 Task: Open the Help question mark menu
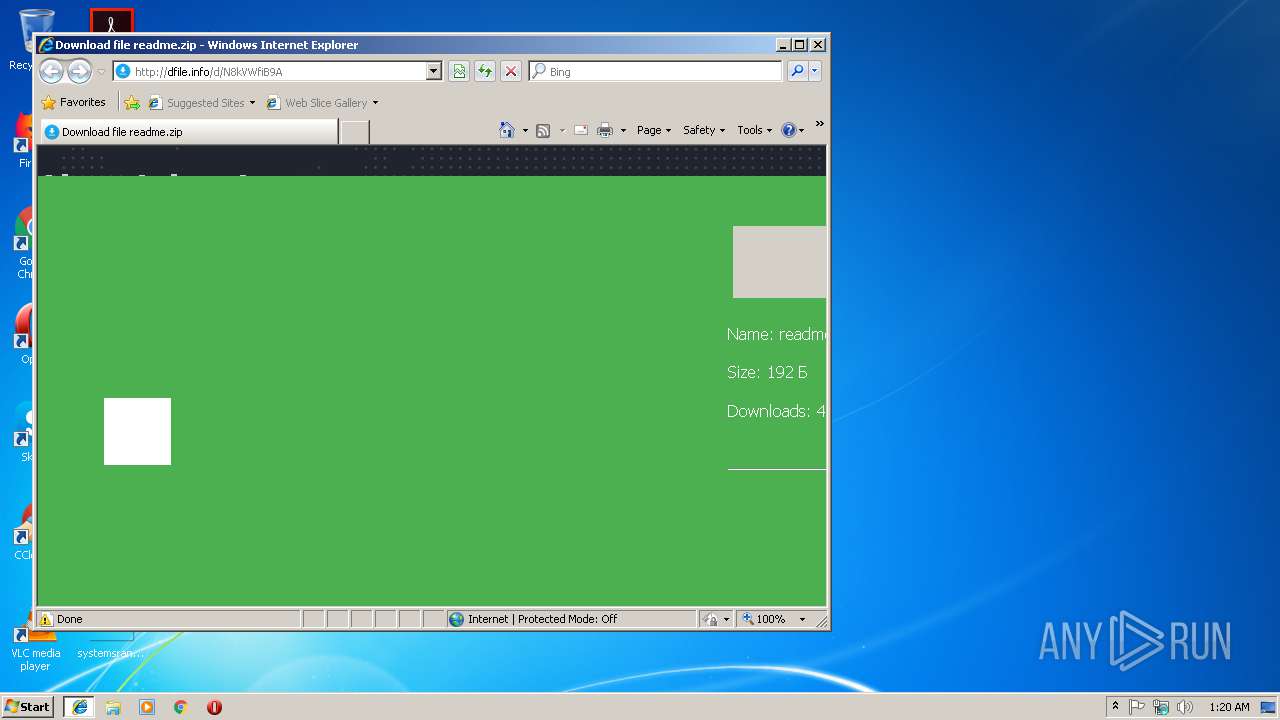point(793,130)
